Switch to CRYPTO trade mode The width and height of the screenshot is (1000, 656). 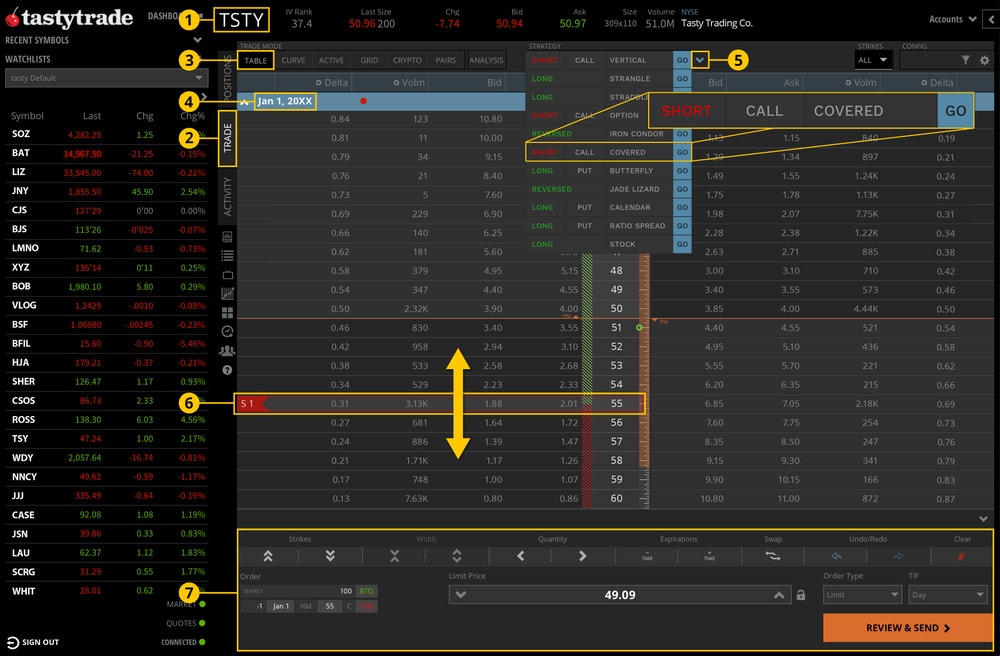(x=407, y=61)
